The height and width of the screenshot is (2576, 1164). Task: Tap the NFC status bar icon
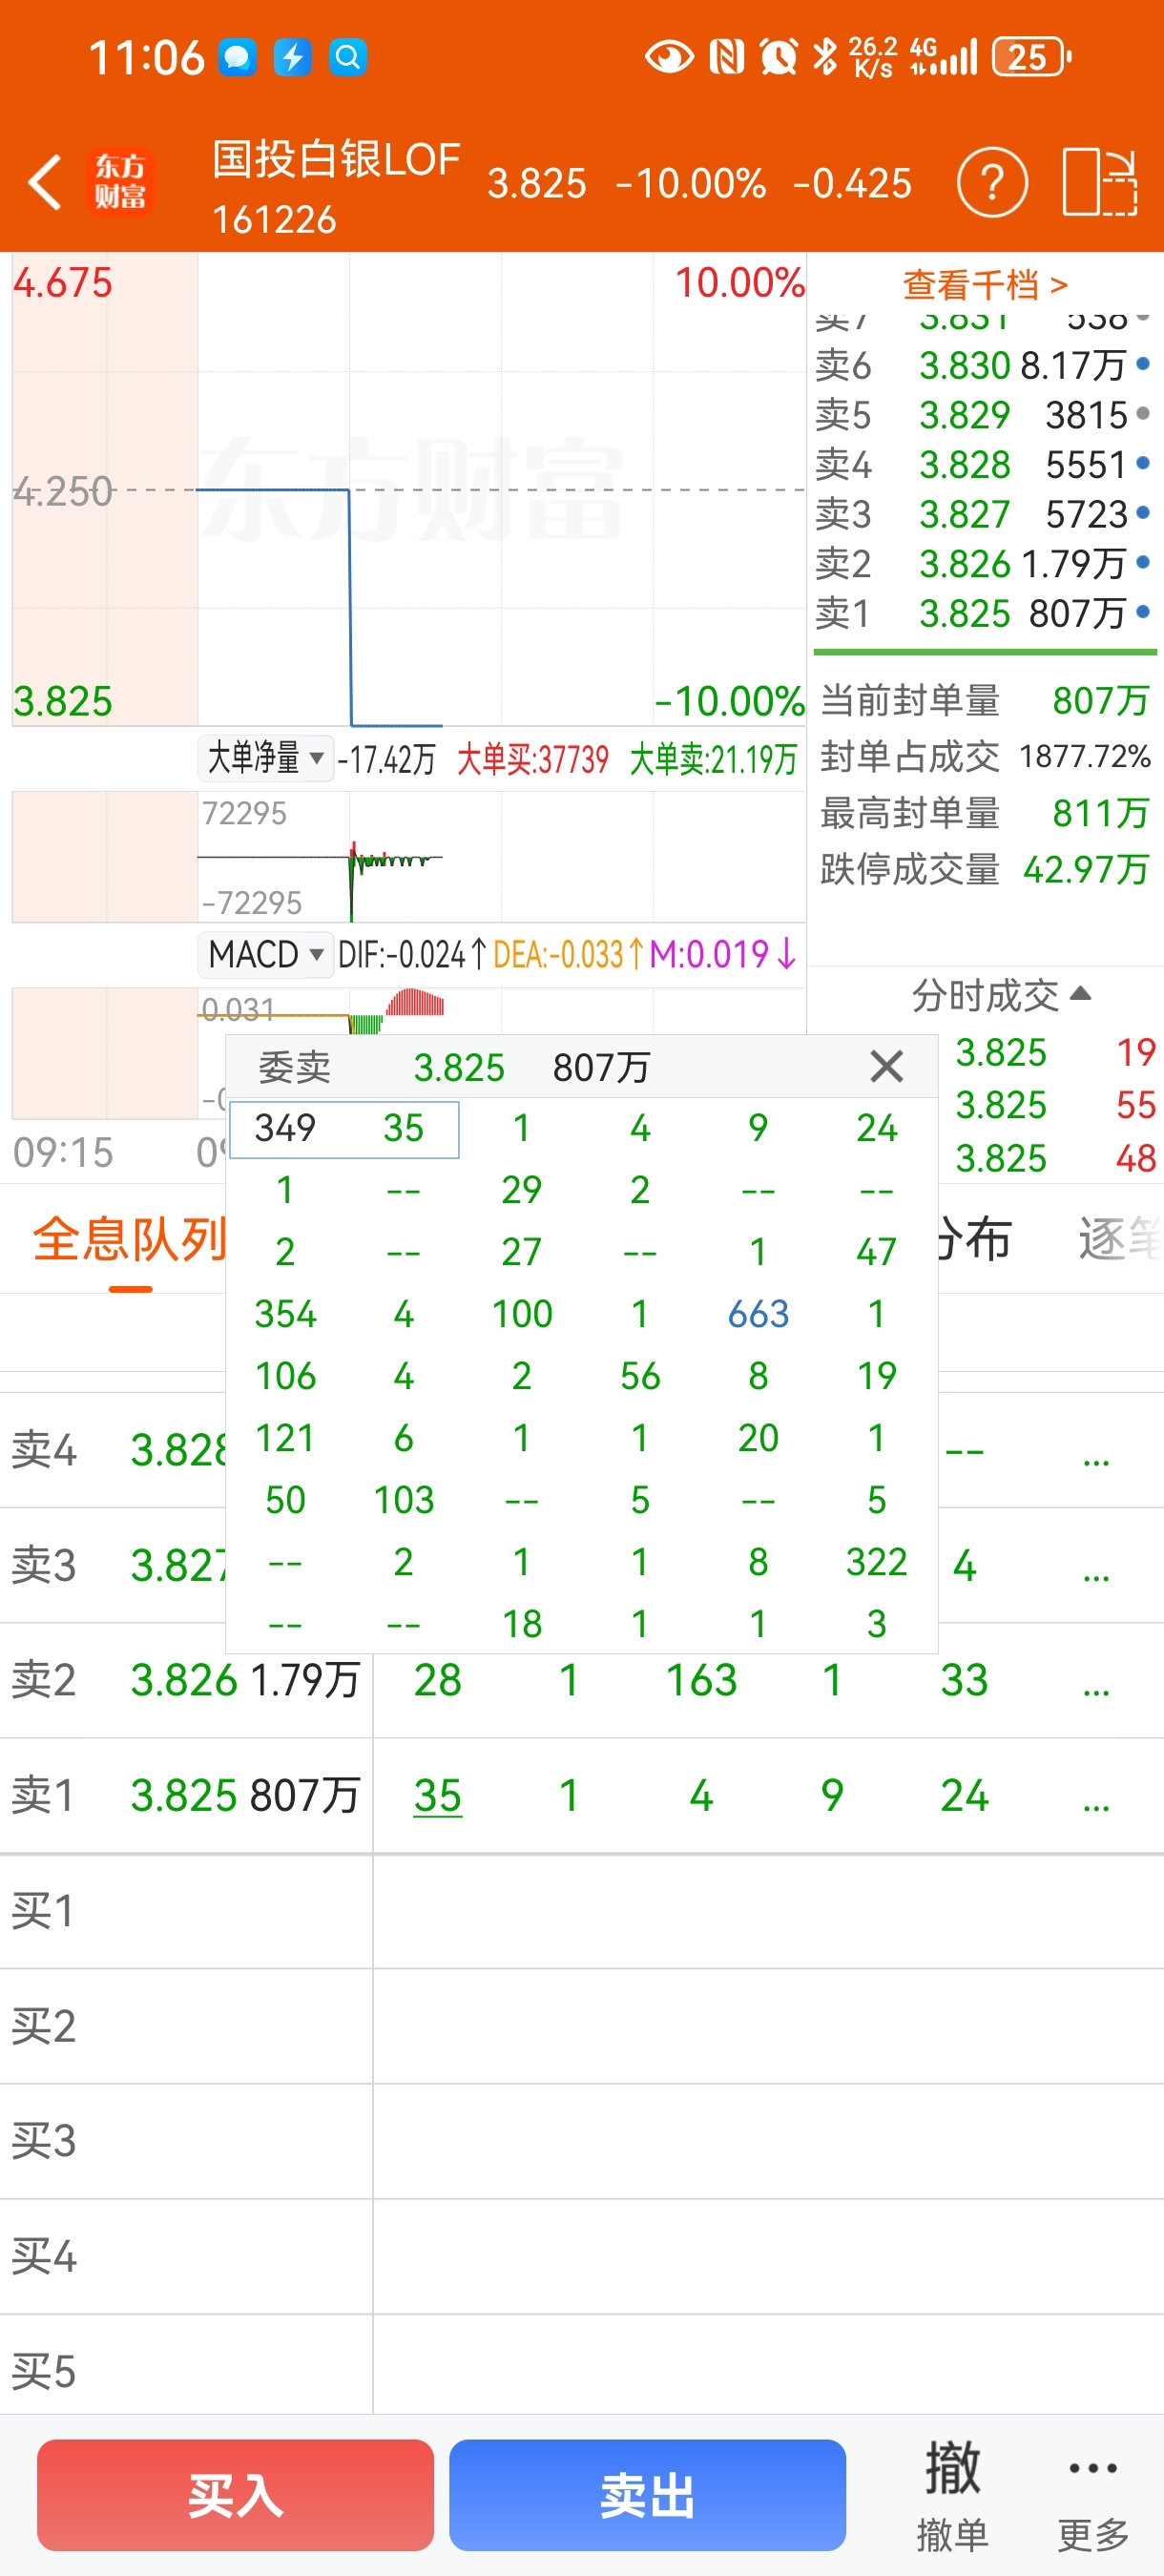[727, 57]
